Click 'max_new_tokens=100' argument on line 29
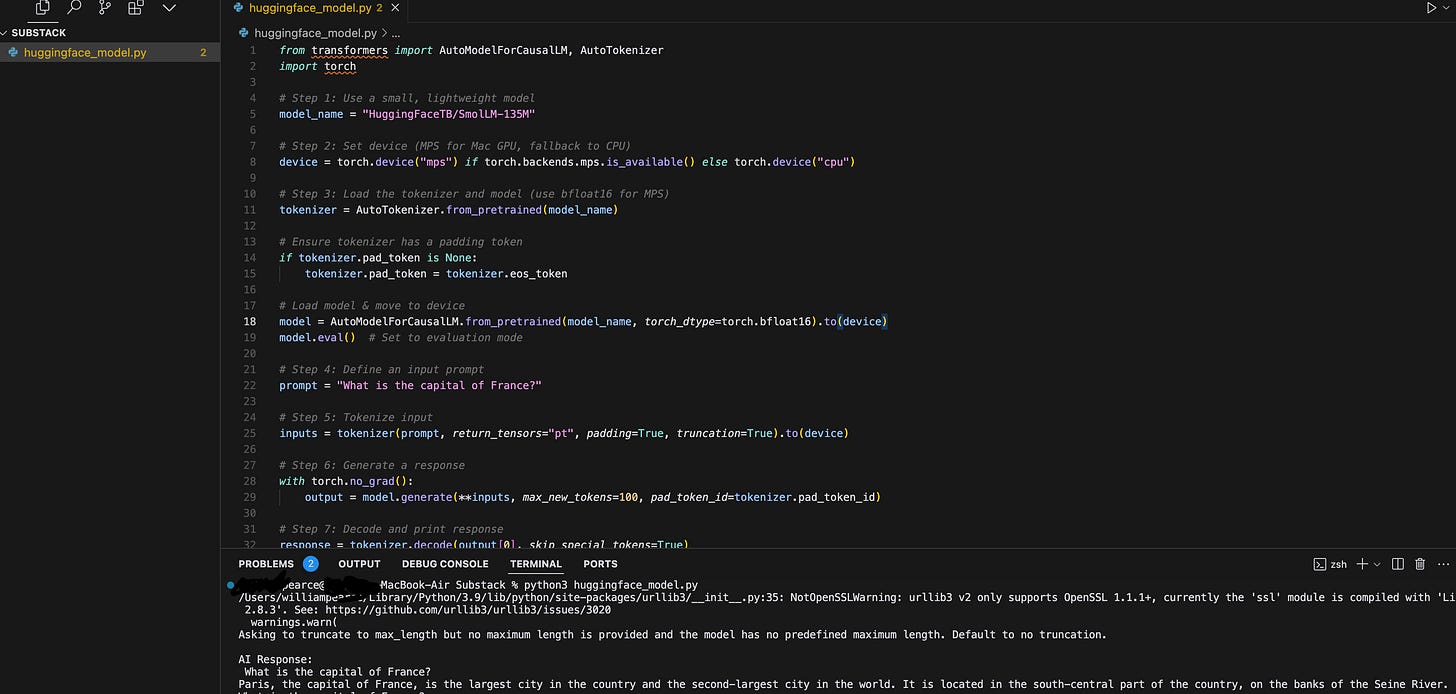 click(x=580, y=497)
